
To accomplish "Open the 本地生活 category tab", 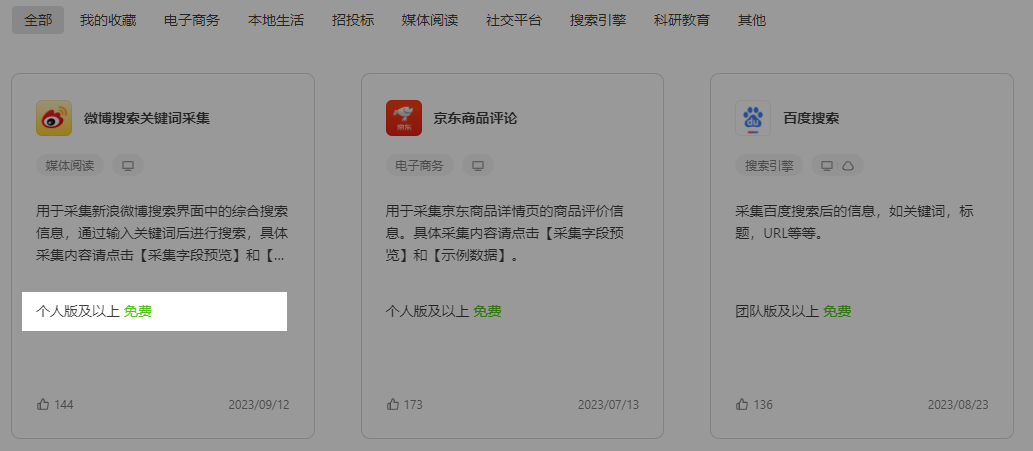I will [x=276, y=20].
